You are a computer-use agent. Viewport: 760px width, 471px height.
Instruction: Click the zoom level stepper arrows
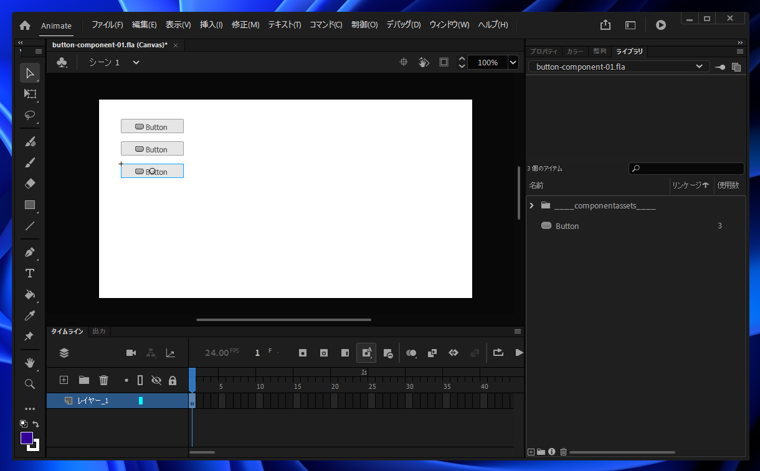[x=461, y=62]
